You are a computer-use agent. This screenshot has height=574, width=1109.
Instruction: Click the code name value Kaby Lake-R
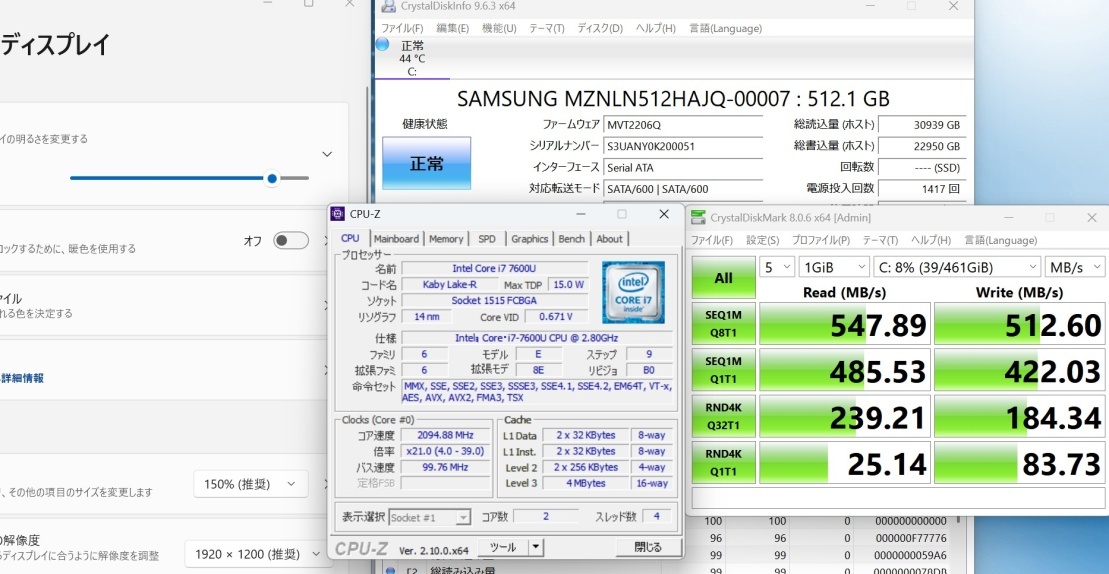449,284
